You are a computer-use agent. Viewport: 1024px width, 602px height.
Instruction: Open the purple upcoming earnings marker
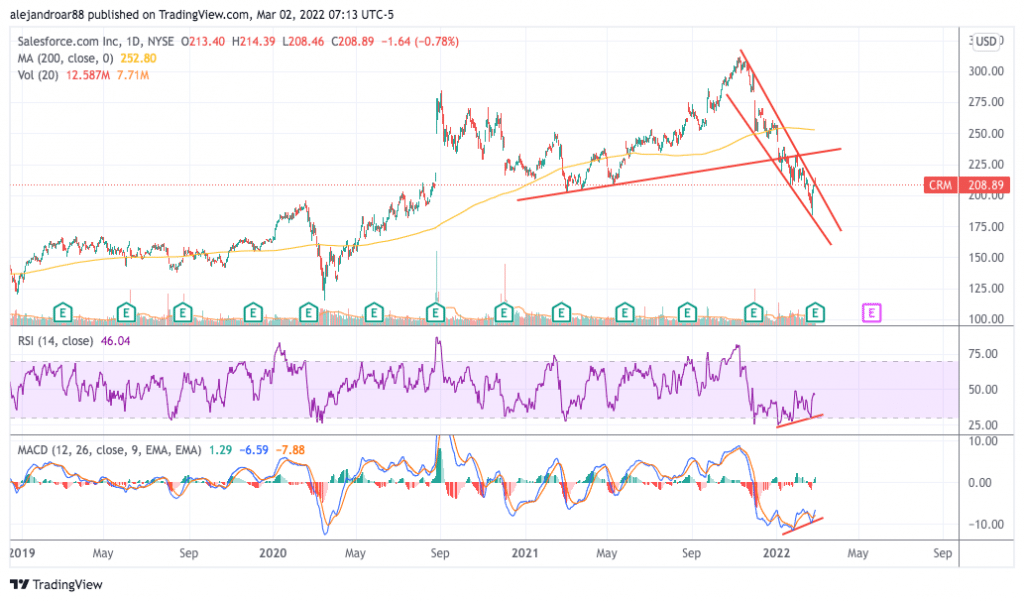(871, 313)
